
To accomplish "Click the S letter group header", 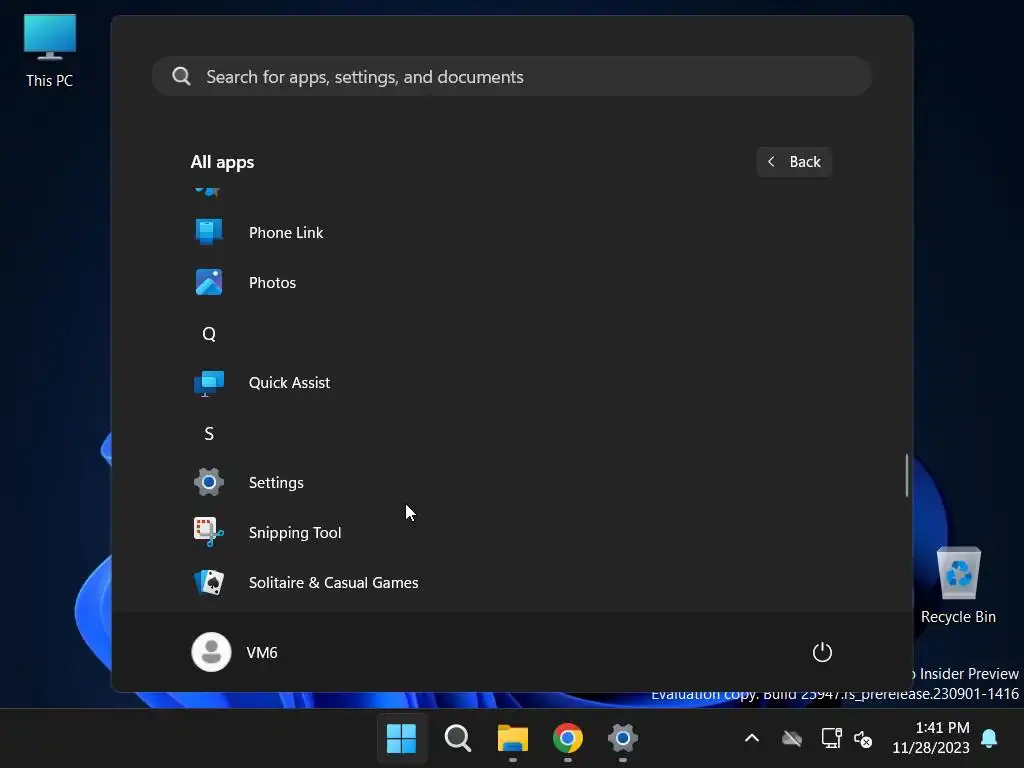I will coord(209,434).
